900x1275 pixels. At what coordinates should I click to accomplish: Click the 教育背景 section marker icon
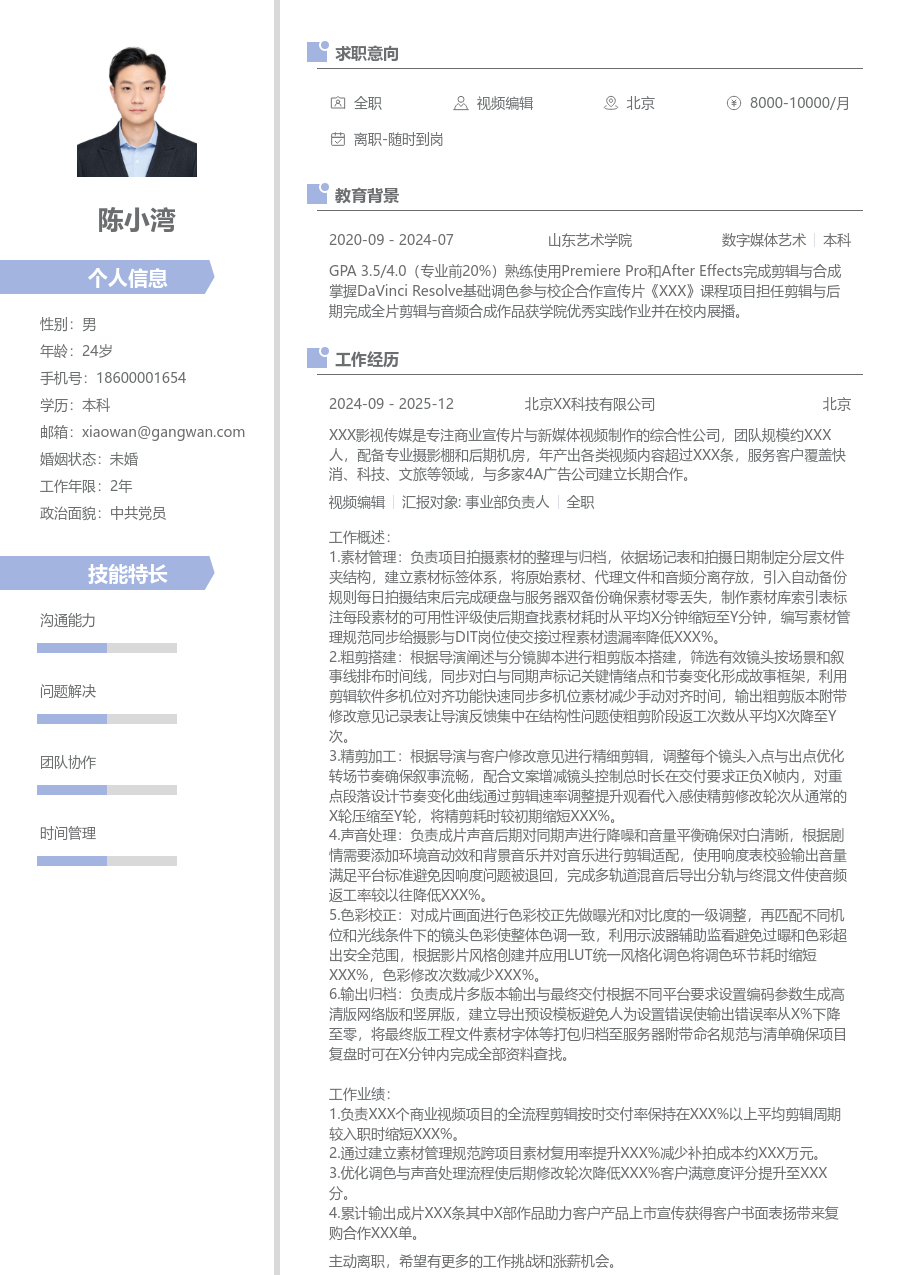pyautogui.click(x=317, y=194)
